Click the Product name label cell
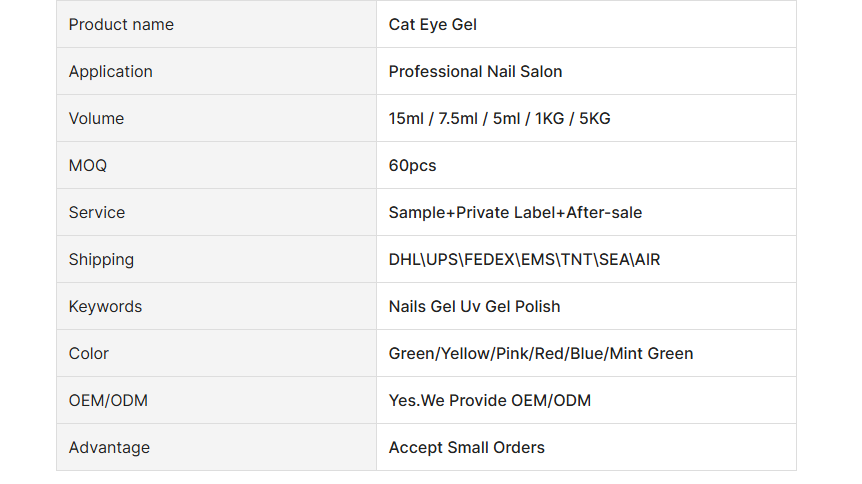This screenshot has height=484, width=862. [x=216, y=24]
